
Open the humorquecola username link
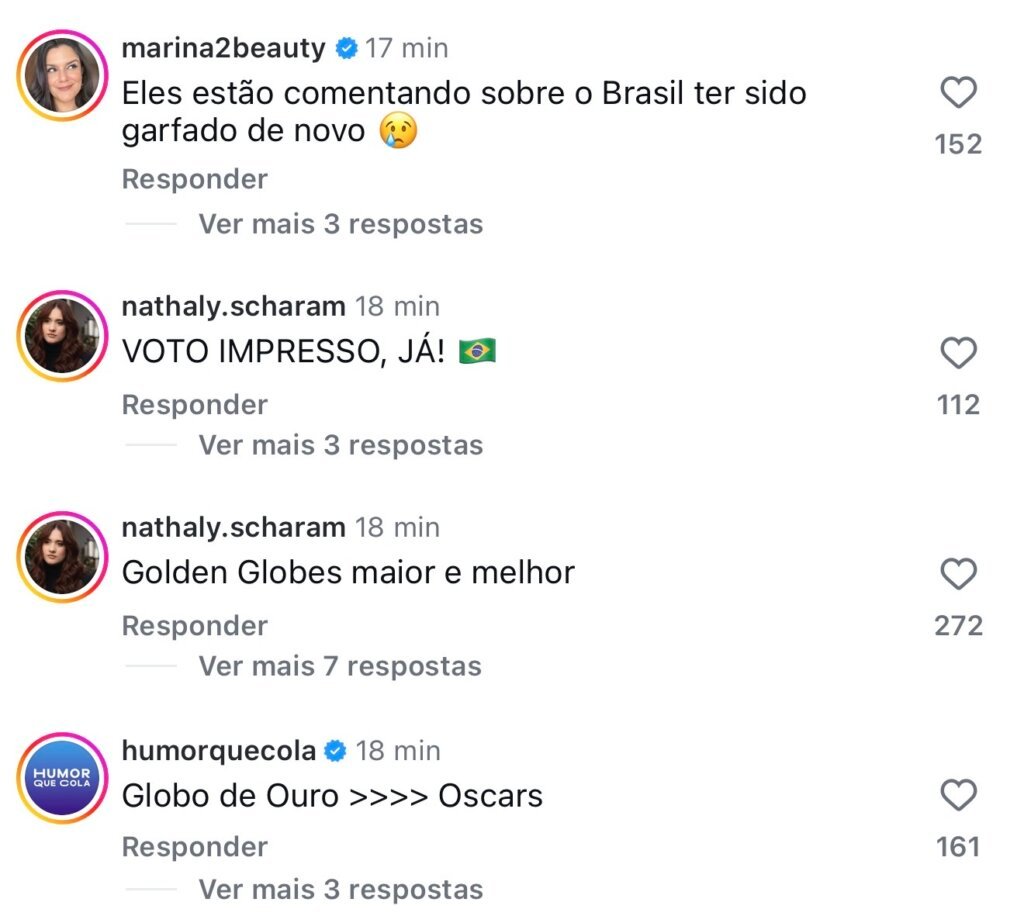point(218,750)
